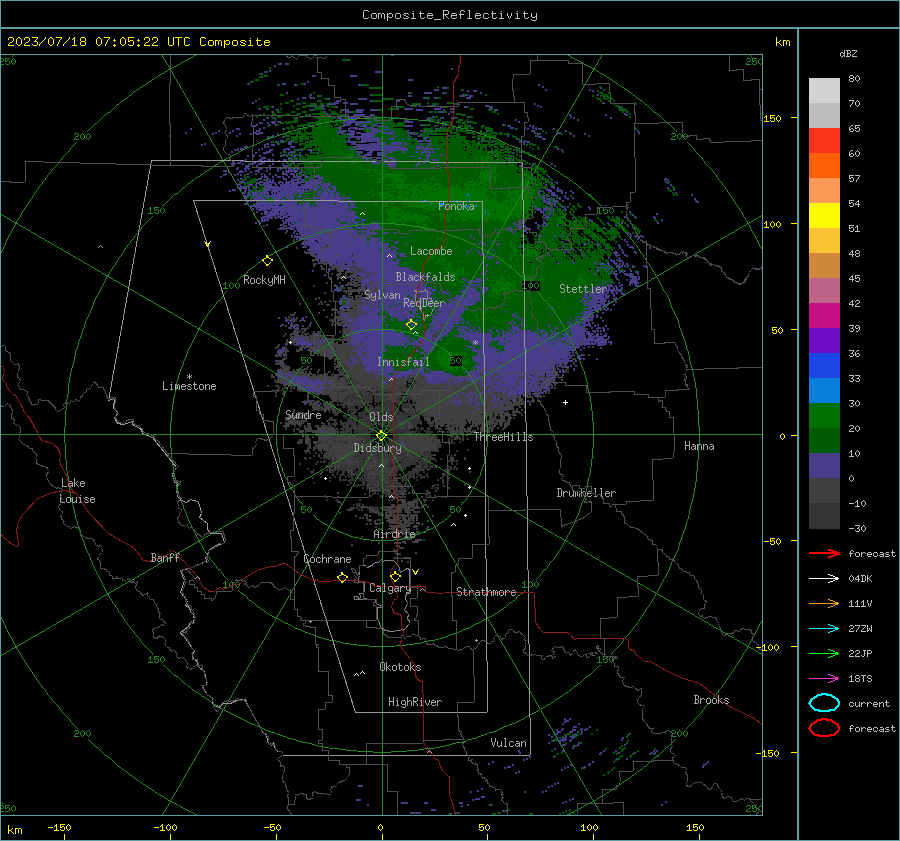The width and height of the screenshot is (900, 841).
Task: Click the RedDeer city label
Action: [424, 303]
